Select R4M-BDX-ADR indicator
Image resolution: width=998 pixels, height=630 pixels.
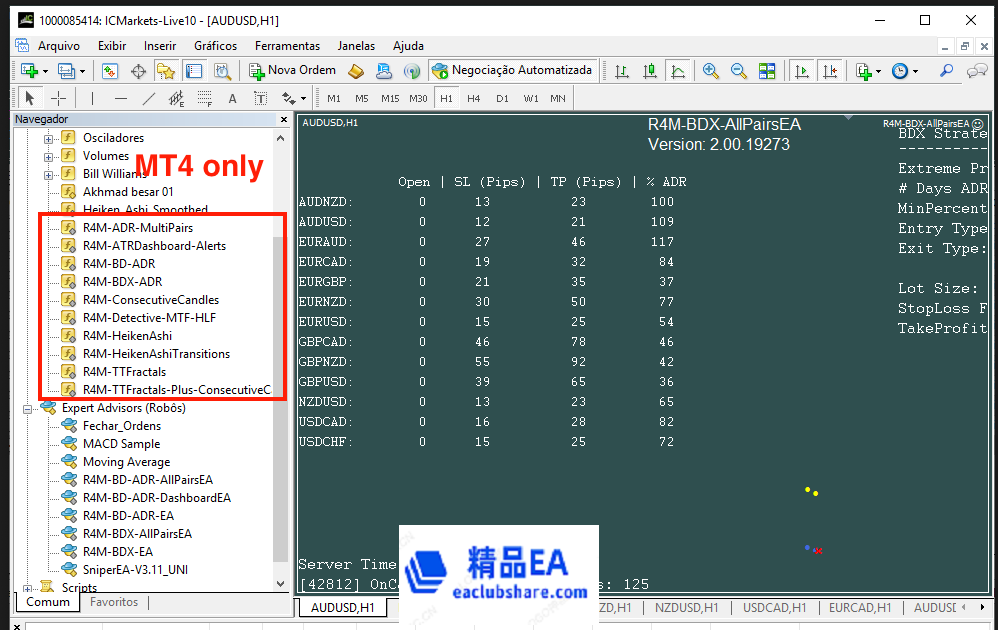(x=122, y=281)
